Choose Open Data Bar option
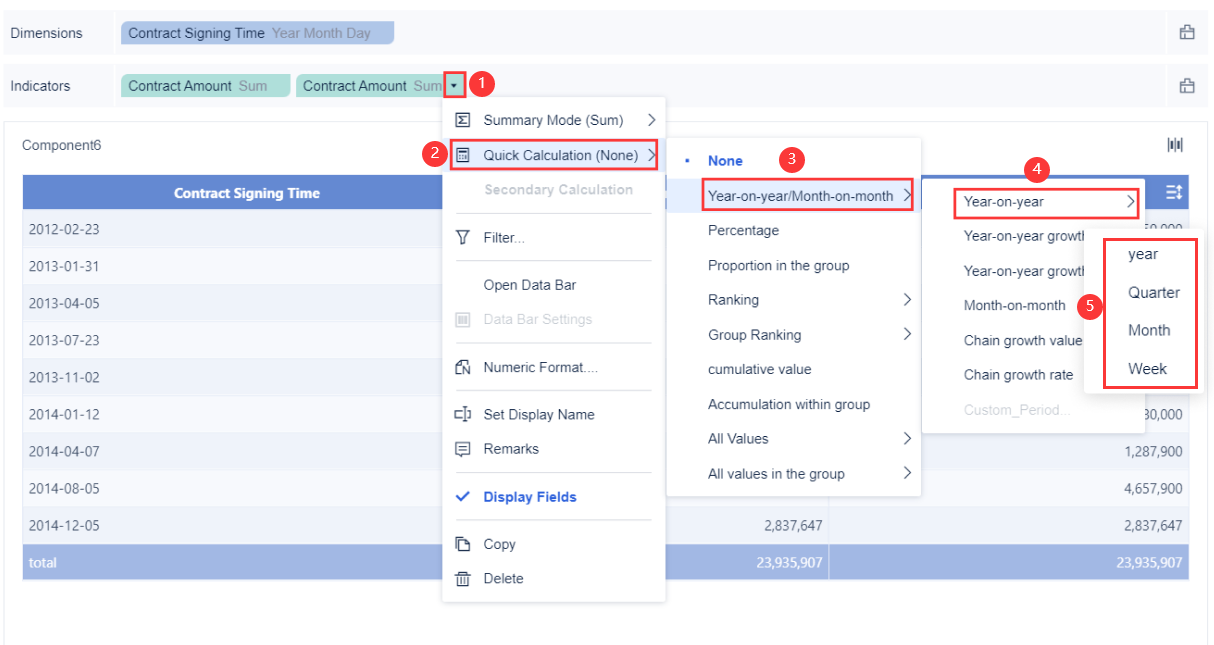This screenshot has height=645, width=1214. click(x=529, y=285)
